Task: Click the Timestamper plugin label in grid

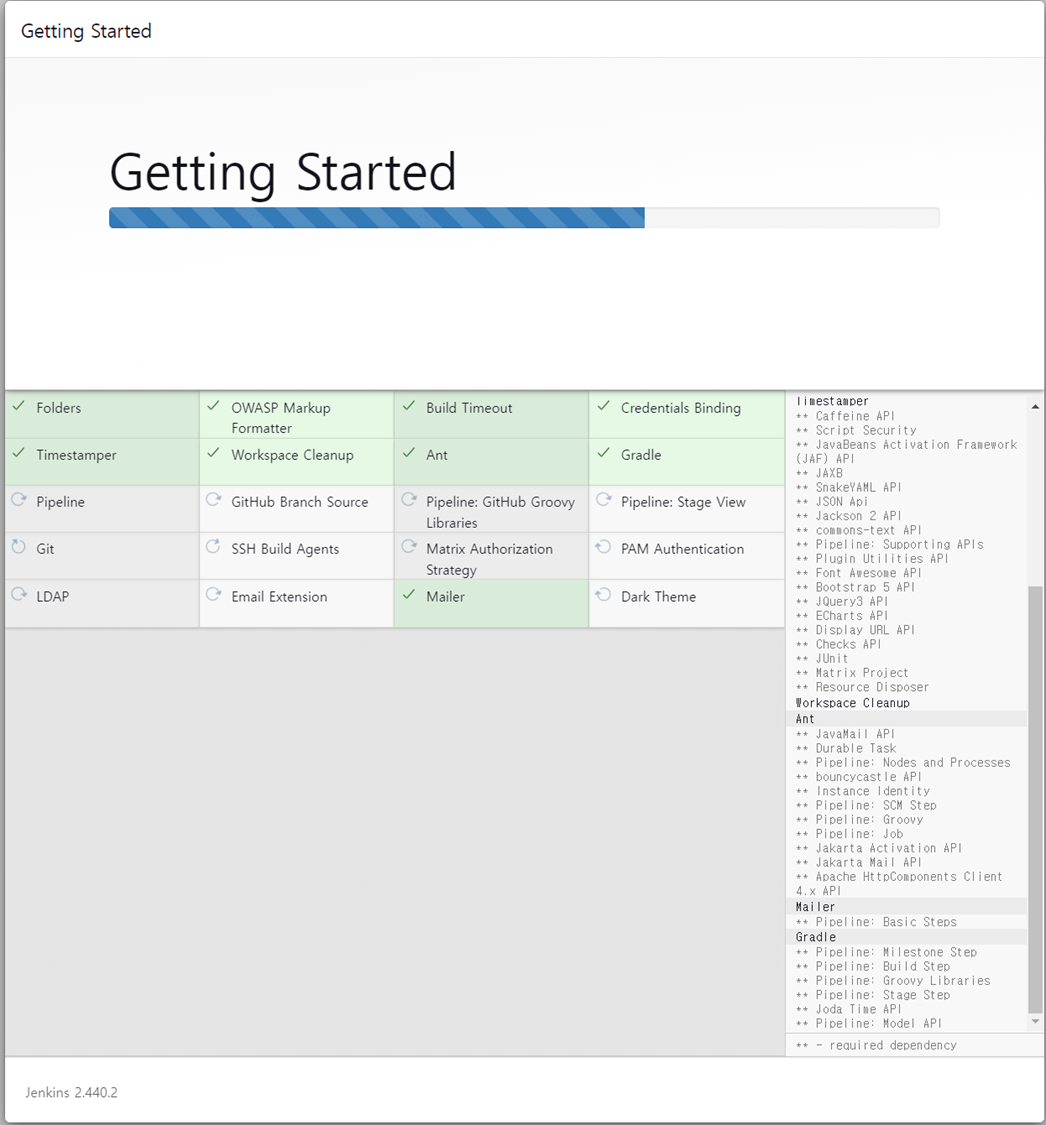Action: tap(76, 456)
